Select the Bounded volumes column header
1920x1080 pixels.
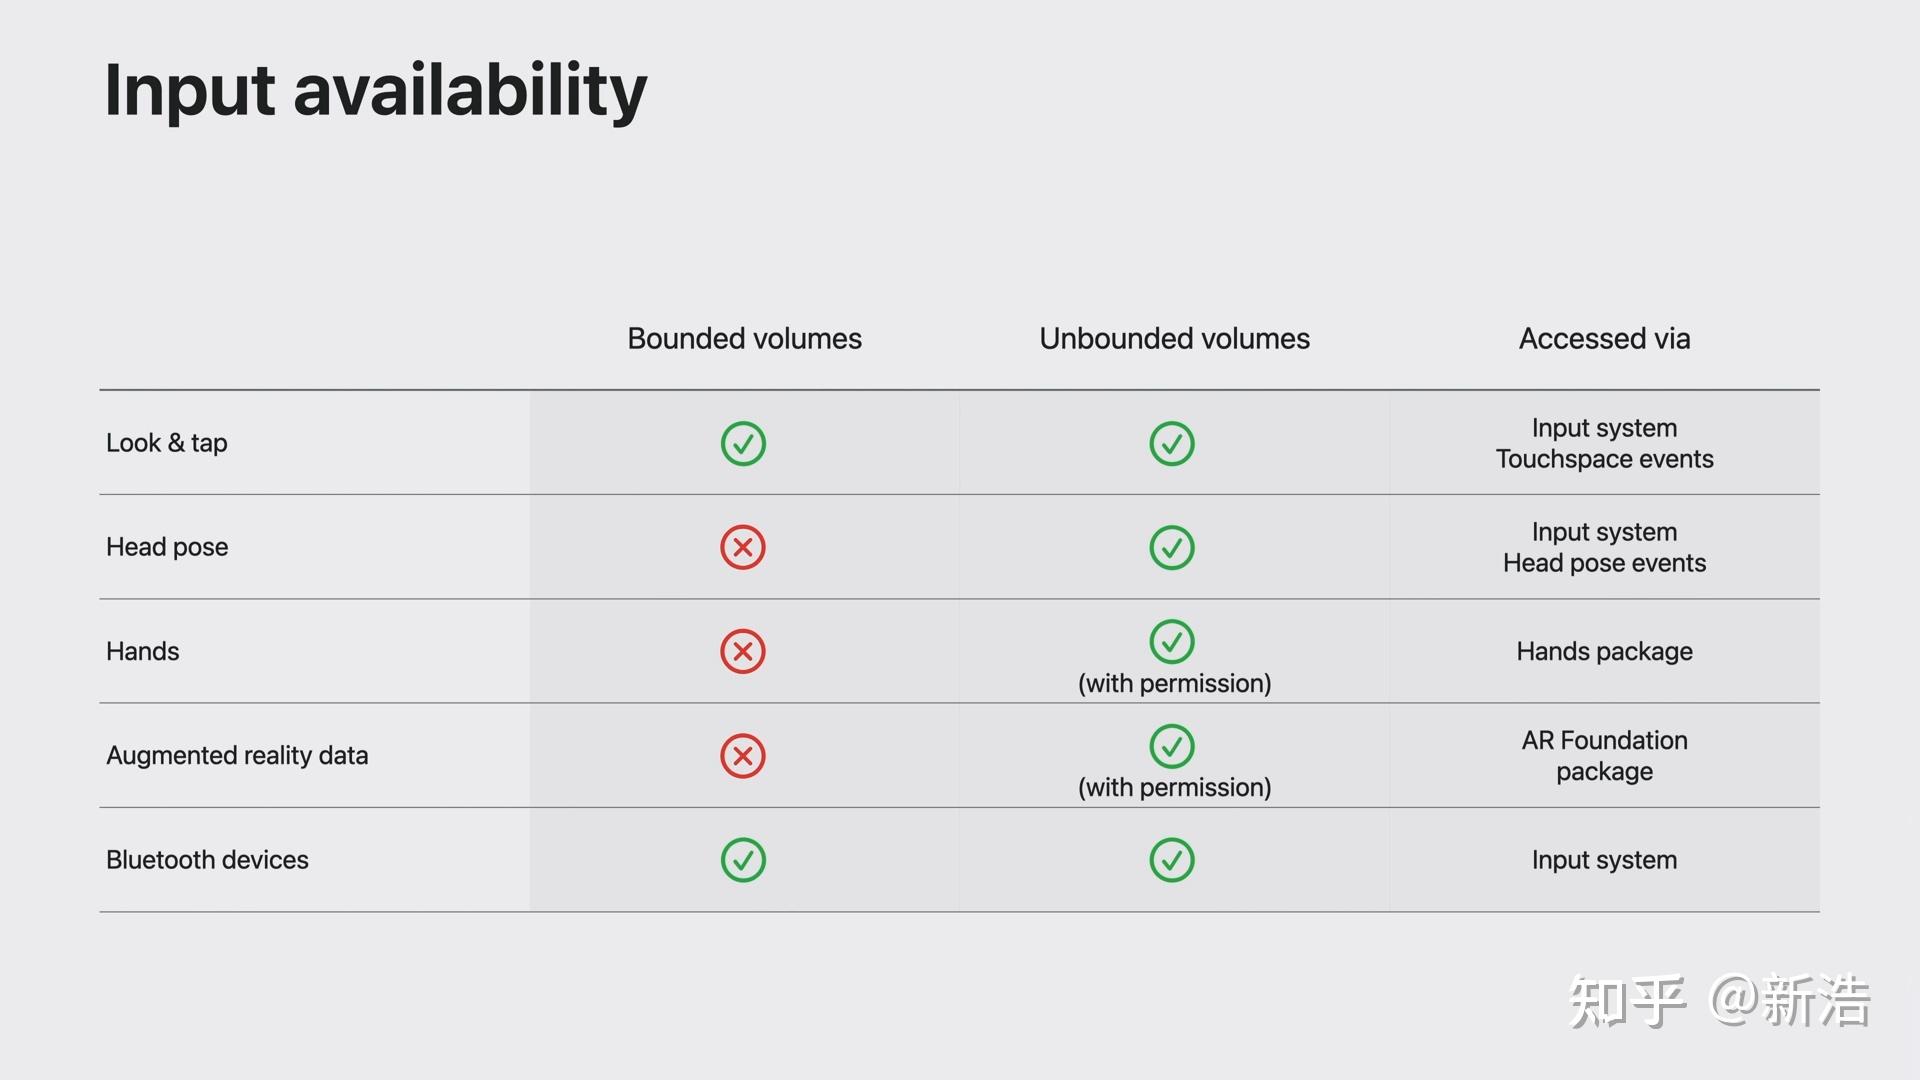point(744,339)
